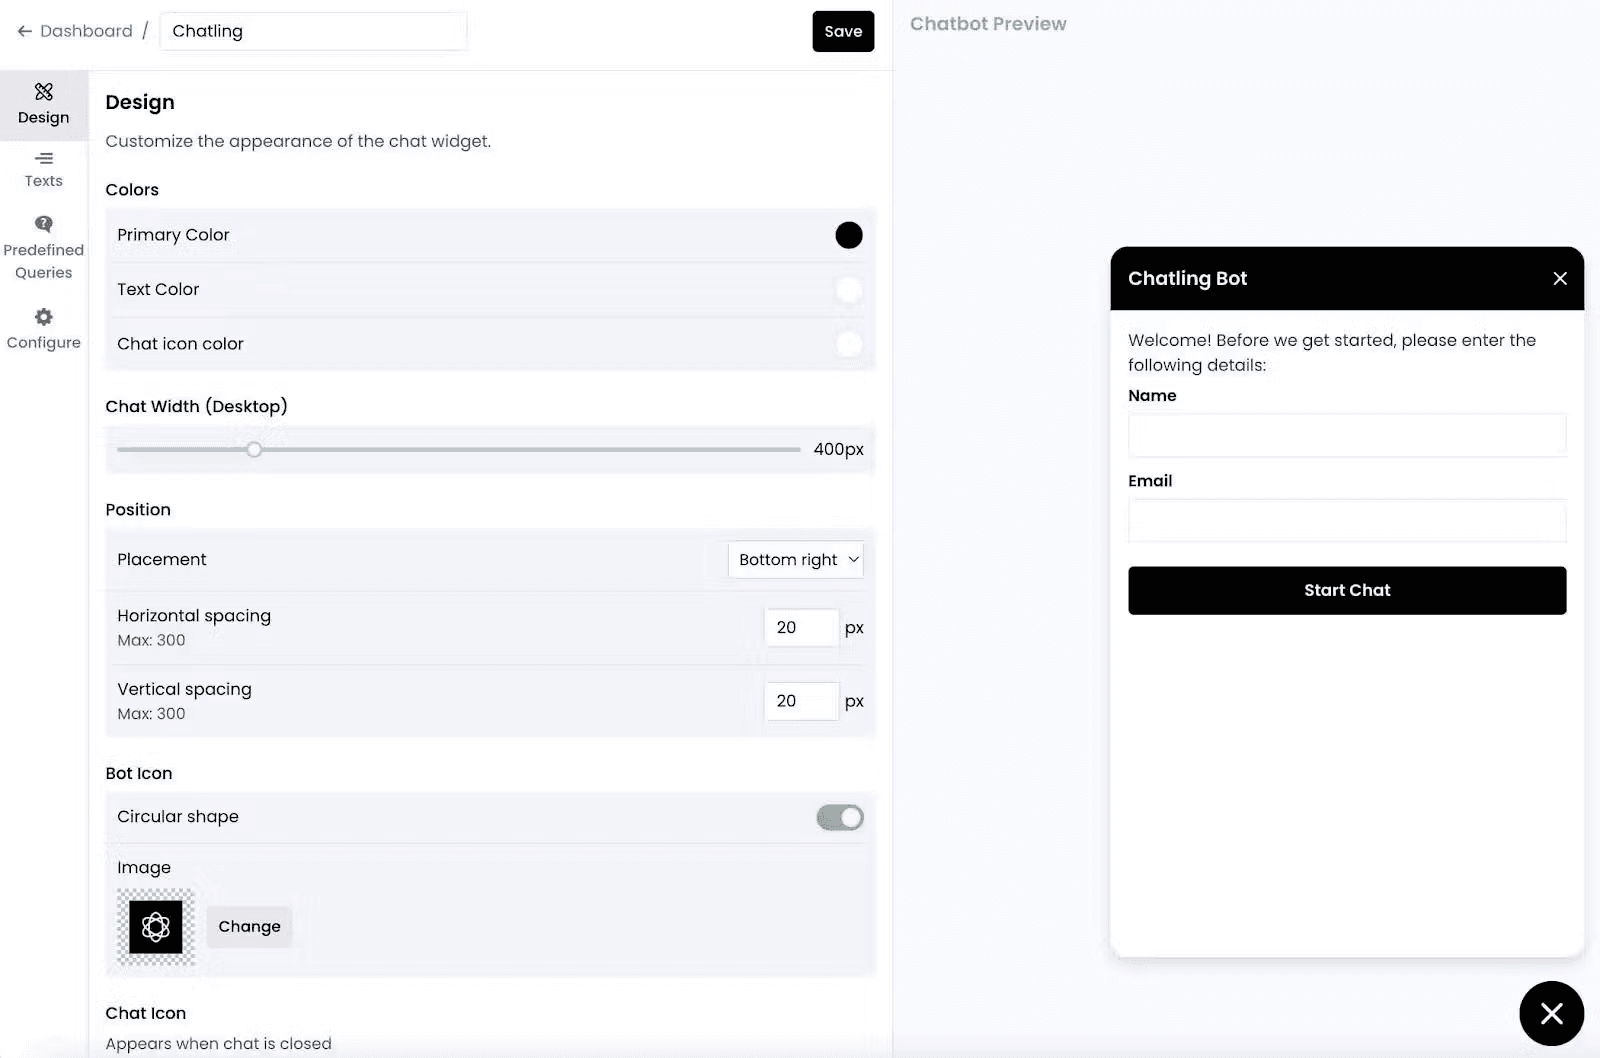This screenshot has width=1600, height=1058.
Task: Click the 'Chat Width (Desktop)' heading
Action: 196,407
